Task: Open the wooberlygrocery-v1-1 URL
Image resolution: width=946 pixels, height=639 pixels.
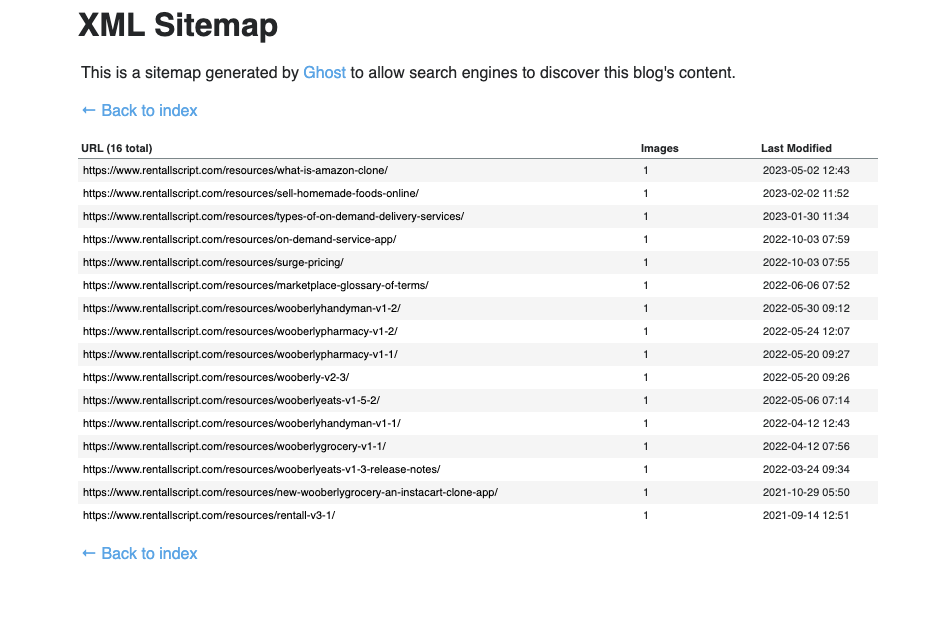Action: coord(234,446)
